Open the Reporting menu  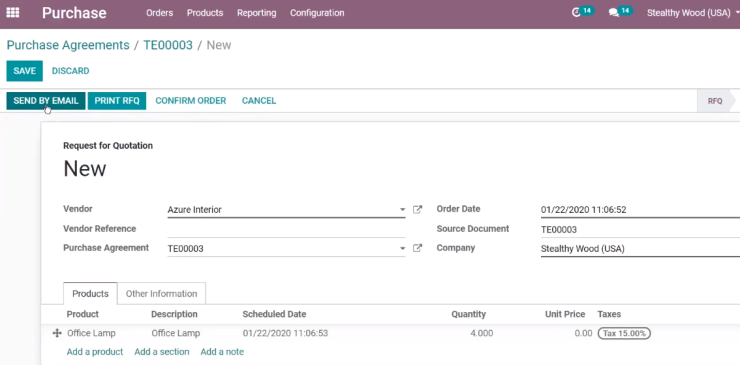(x=257, y=13)
